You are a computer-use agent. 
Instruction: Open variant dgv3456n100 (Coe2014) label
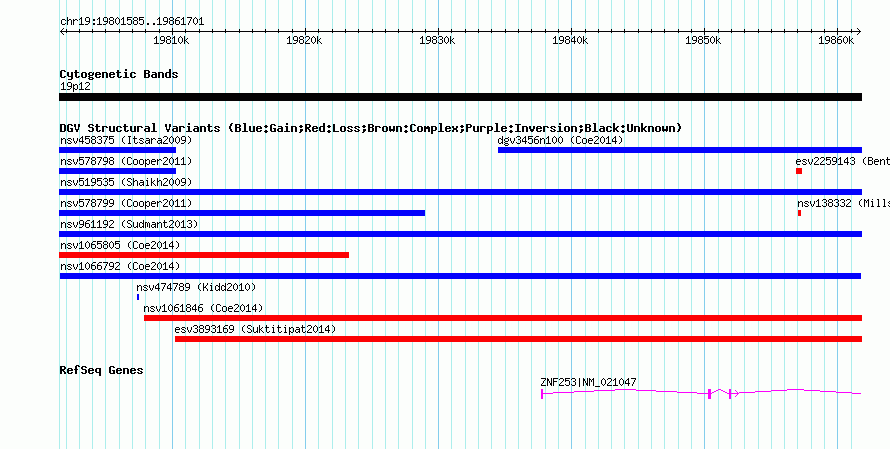(x=560, y=140)
